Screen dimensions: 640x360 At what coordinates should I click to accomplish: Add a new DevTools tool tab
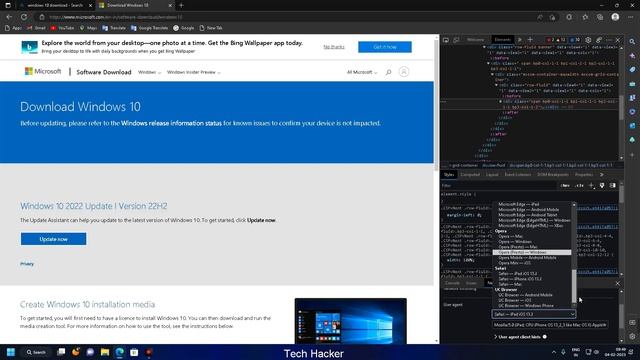530,40
